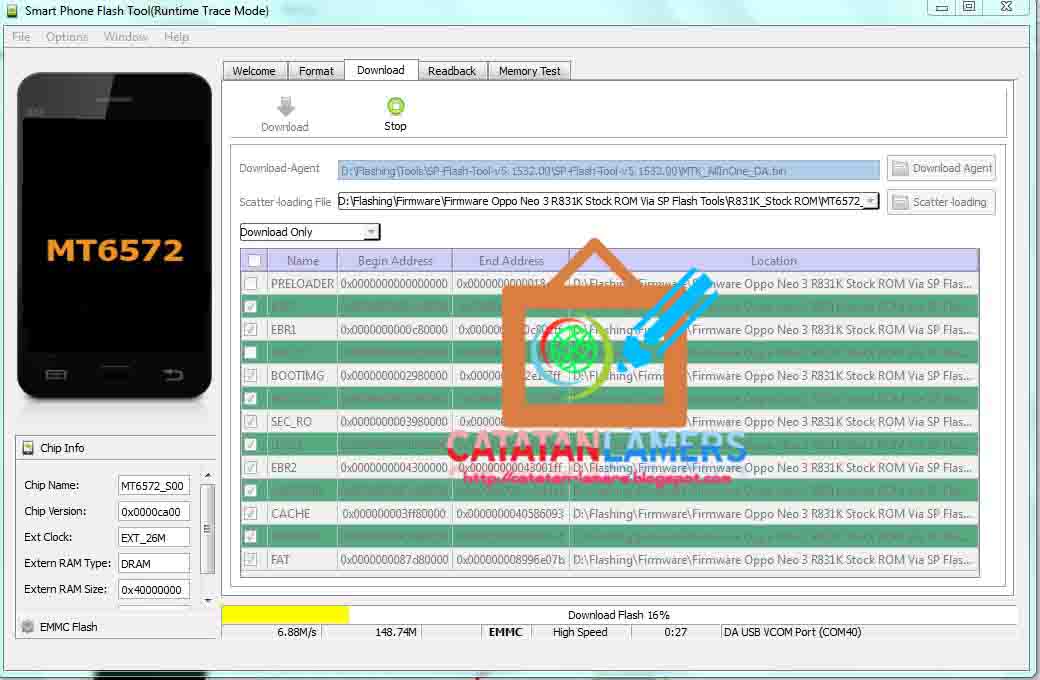Toggle the select-all header checkbox
The width and height of the screenshot is (1040, 680).
click(254, 261)
